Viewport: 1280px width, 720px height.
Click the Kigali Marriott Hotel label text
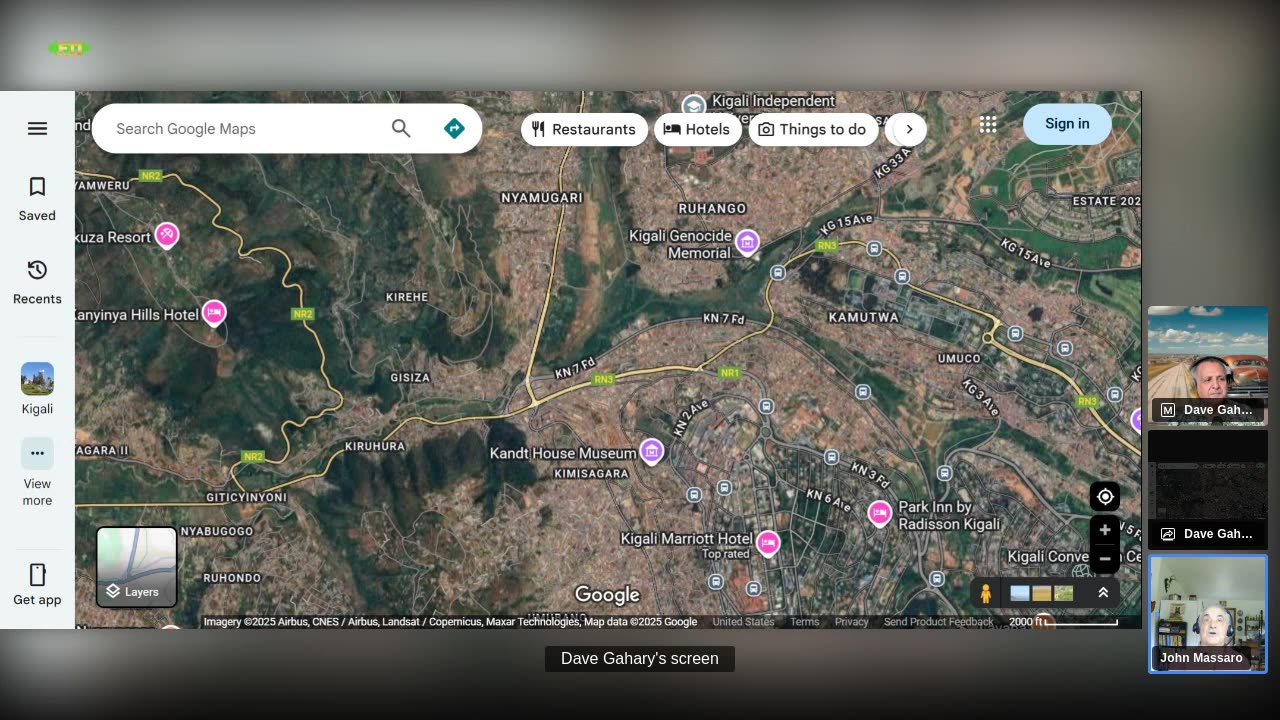(x=686, y=539)
